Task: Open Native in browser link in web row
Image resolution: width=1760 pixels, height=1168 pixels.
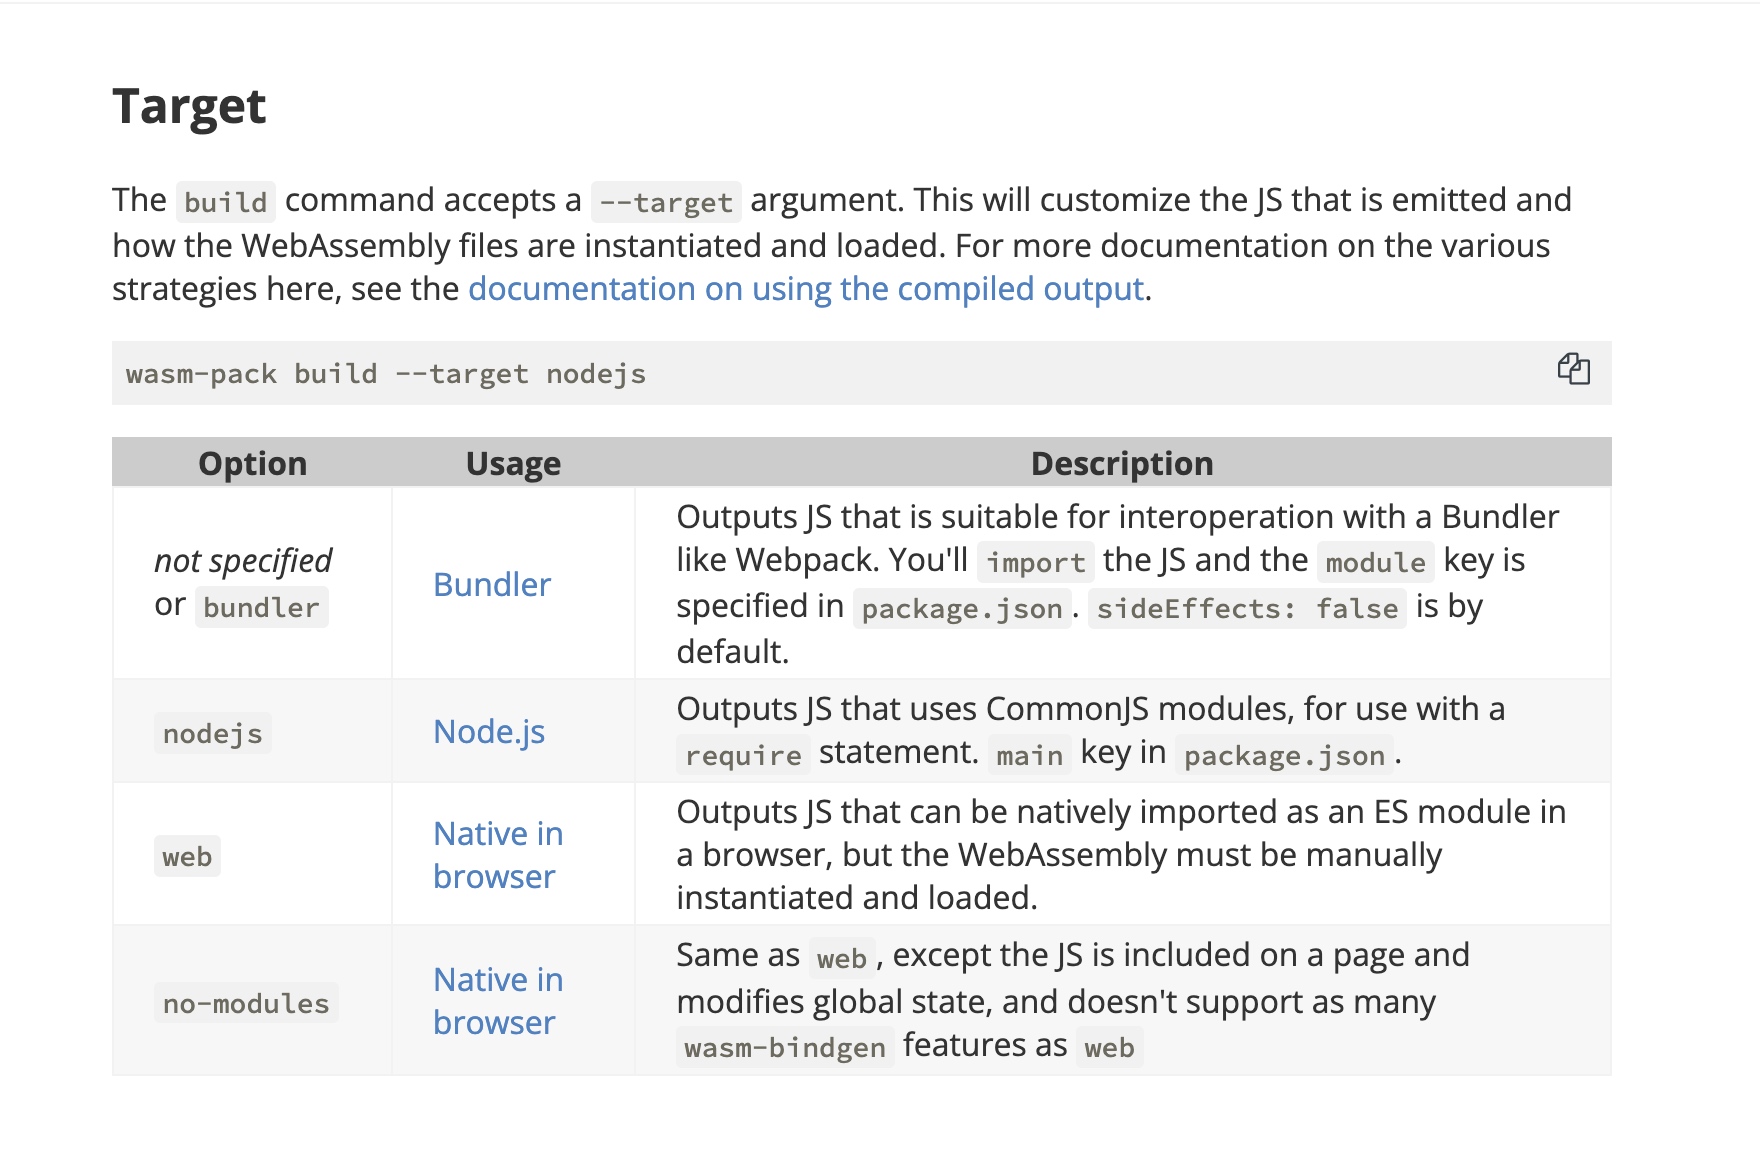Action: 497,855
